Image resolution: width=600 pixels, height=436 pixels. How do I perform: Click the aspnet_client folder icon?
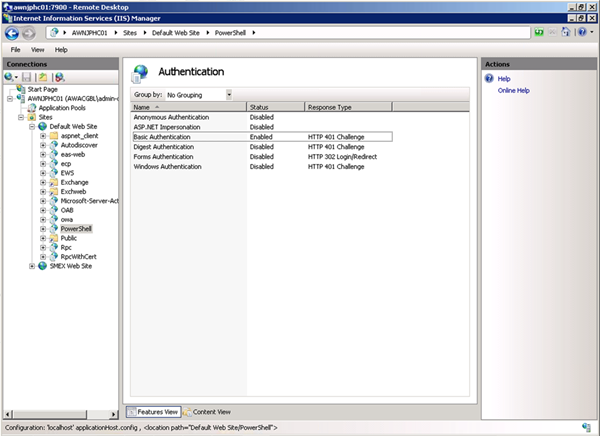(54, 136)
